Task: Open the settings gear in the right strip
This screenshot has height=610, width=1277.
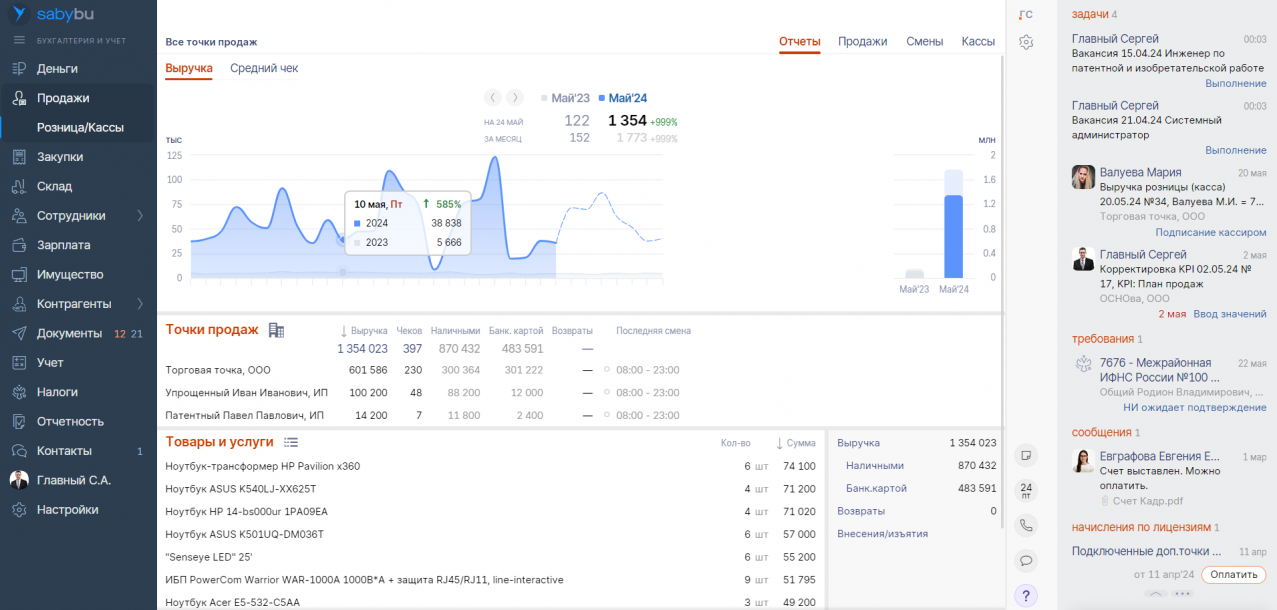Action: tap(1026, 42)
